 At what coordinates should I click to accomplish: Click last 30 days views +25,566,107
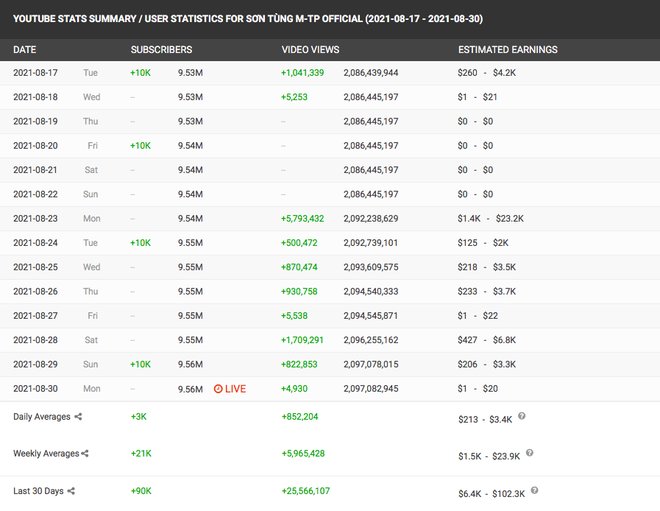pos(306,491)
